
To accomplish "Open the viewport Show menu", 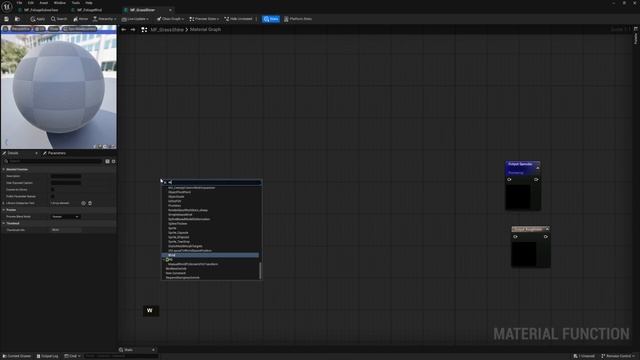I will point(54,29).
